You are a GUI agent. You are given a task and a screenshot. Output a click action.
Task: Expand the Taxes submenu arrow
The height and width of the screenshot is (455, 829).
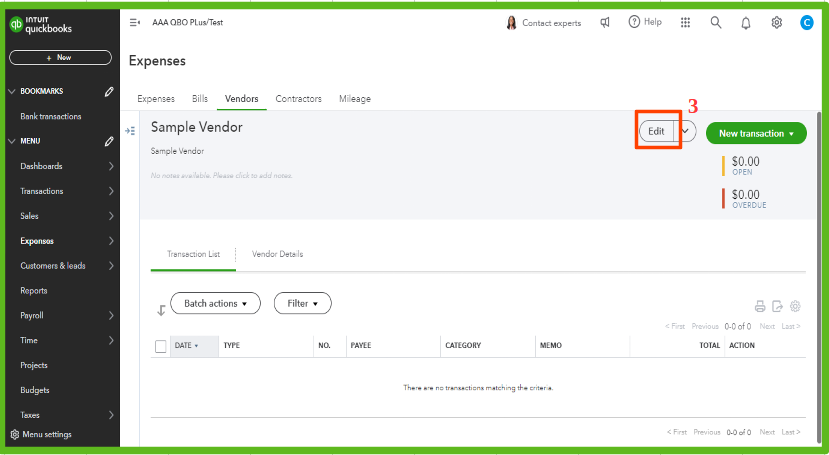pos(111,415)
